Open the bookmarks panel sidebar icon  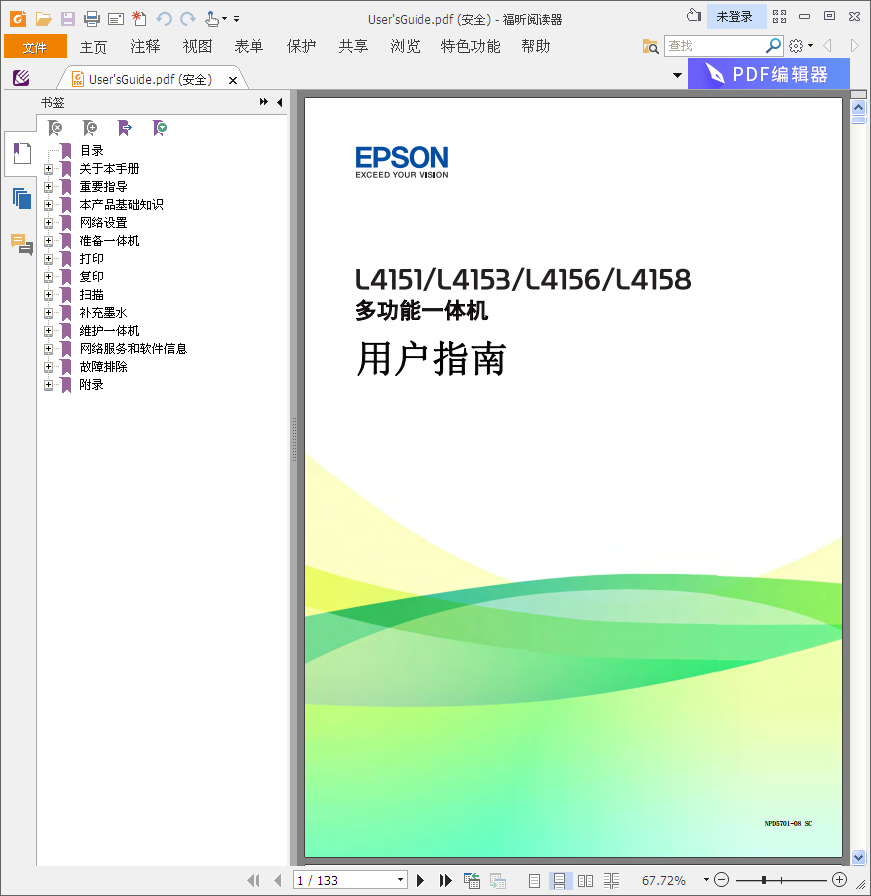click(22, 153)
